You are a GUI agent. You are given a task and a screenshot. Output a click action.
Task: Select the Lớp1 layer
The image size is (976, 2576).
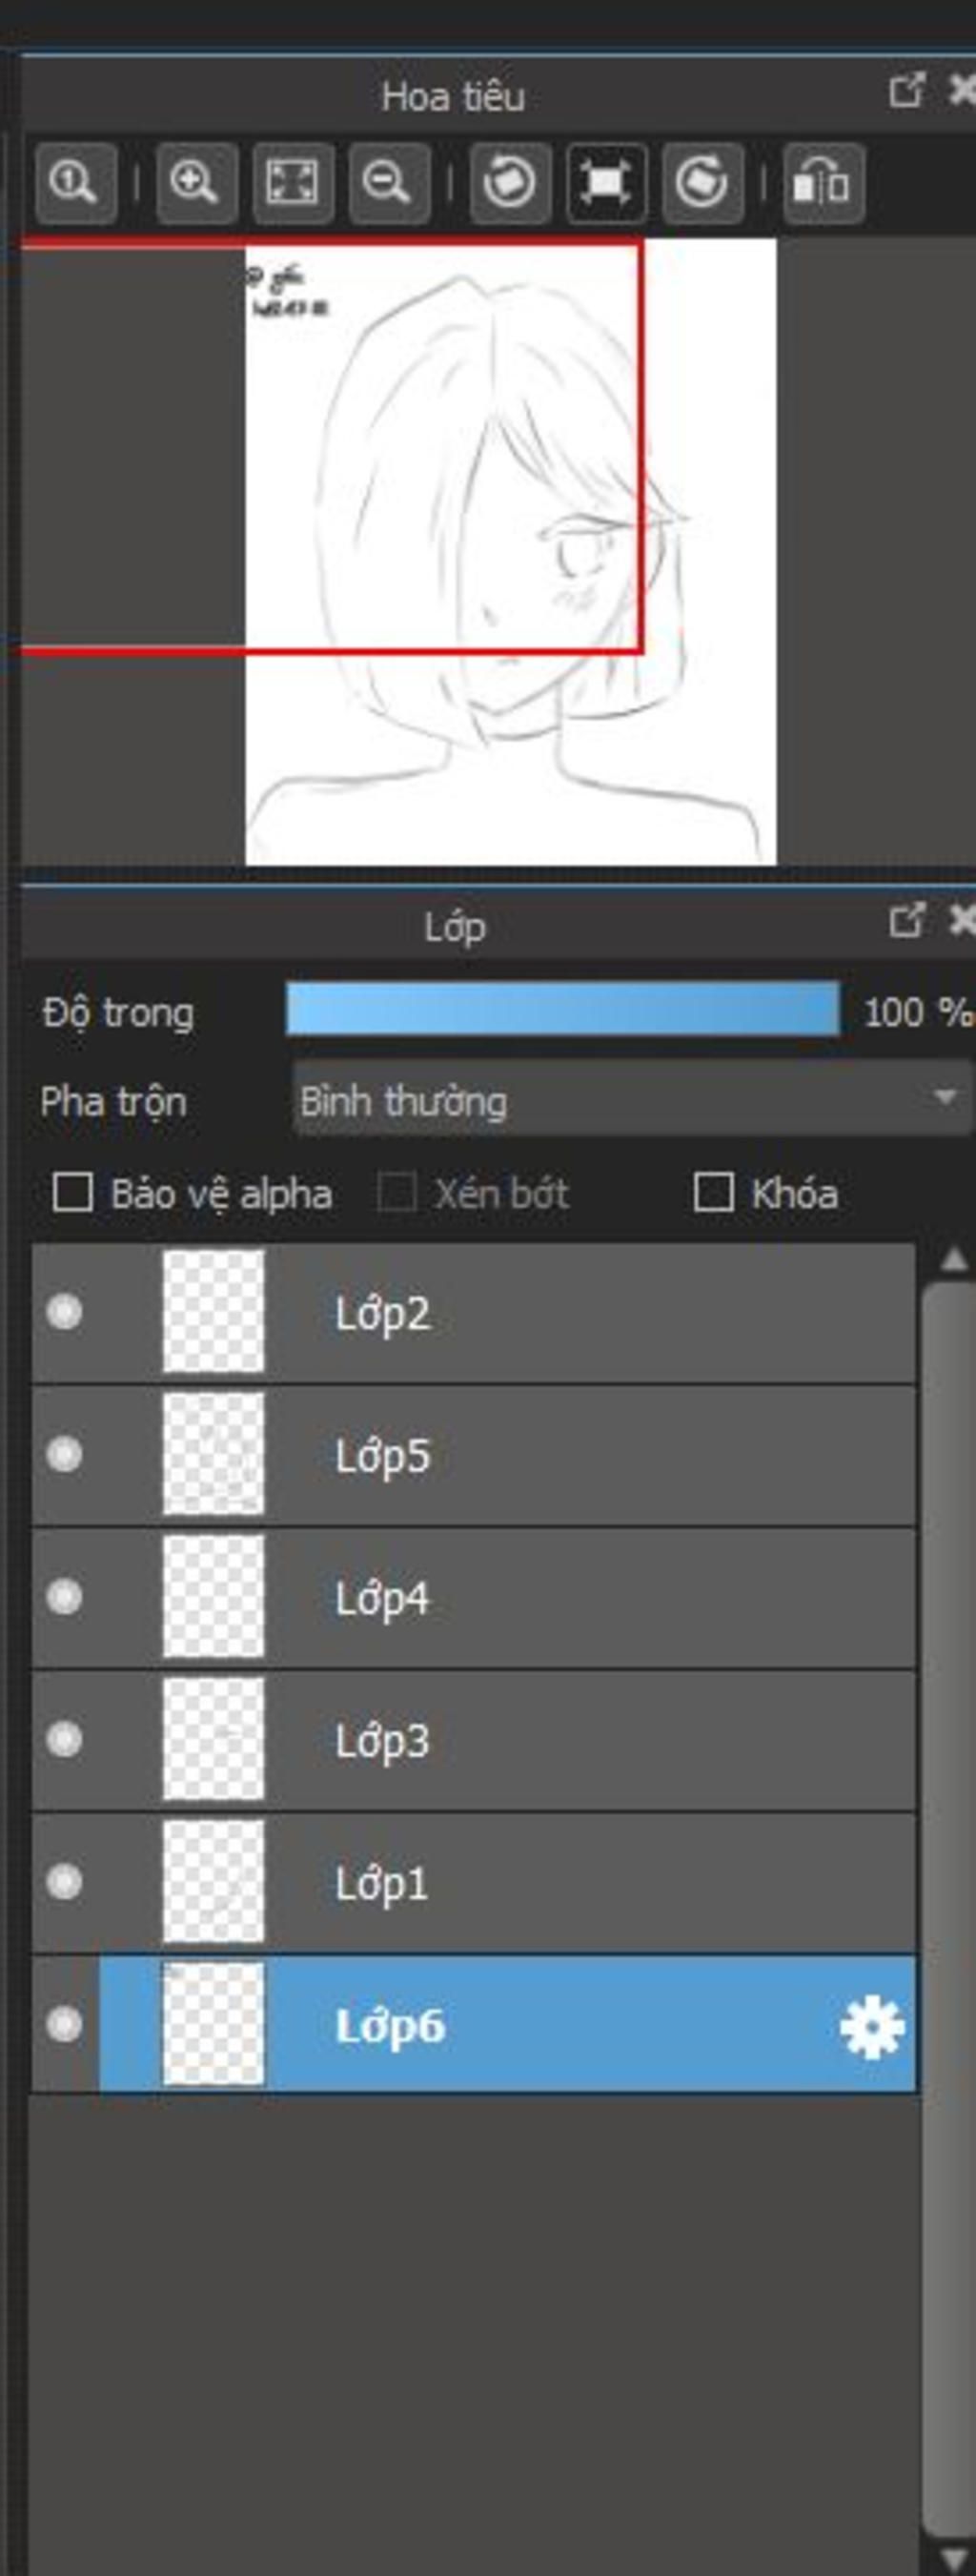(474, 1883)
